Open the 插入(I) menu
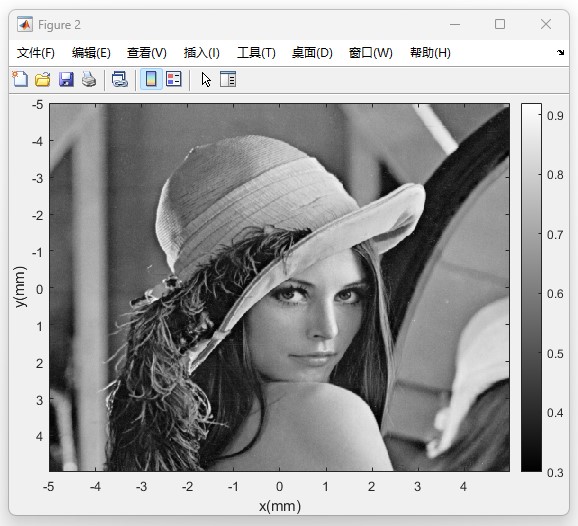The height and width of the screenshot is (526, 578). pyautogui.click(x=202, y=53)
